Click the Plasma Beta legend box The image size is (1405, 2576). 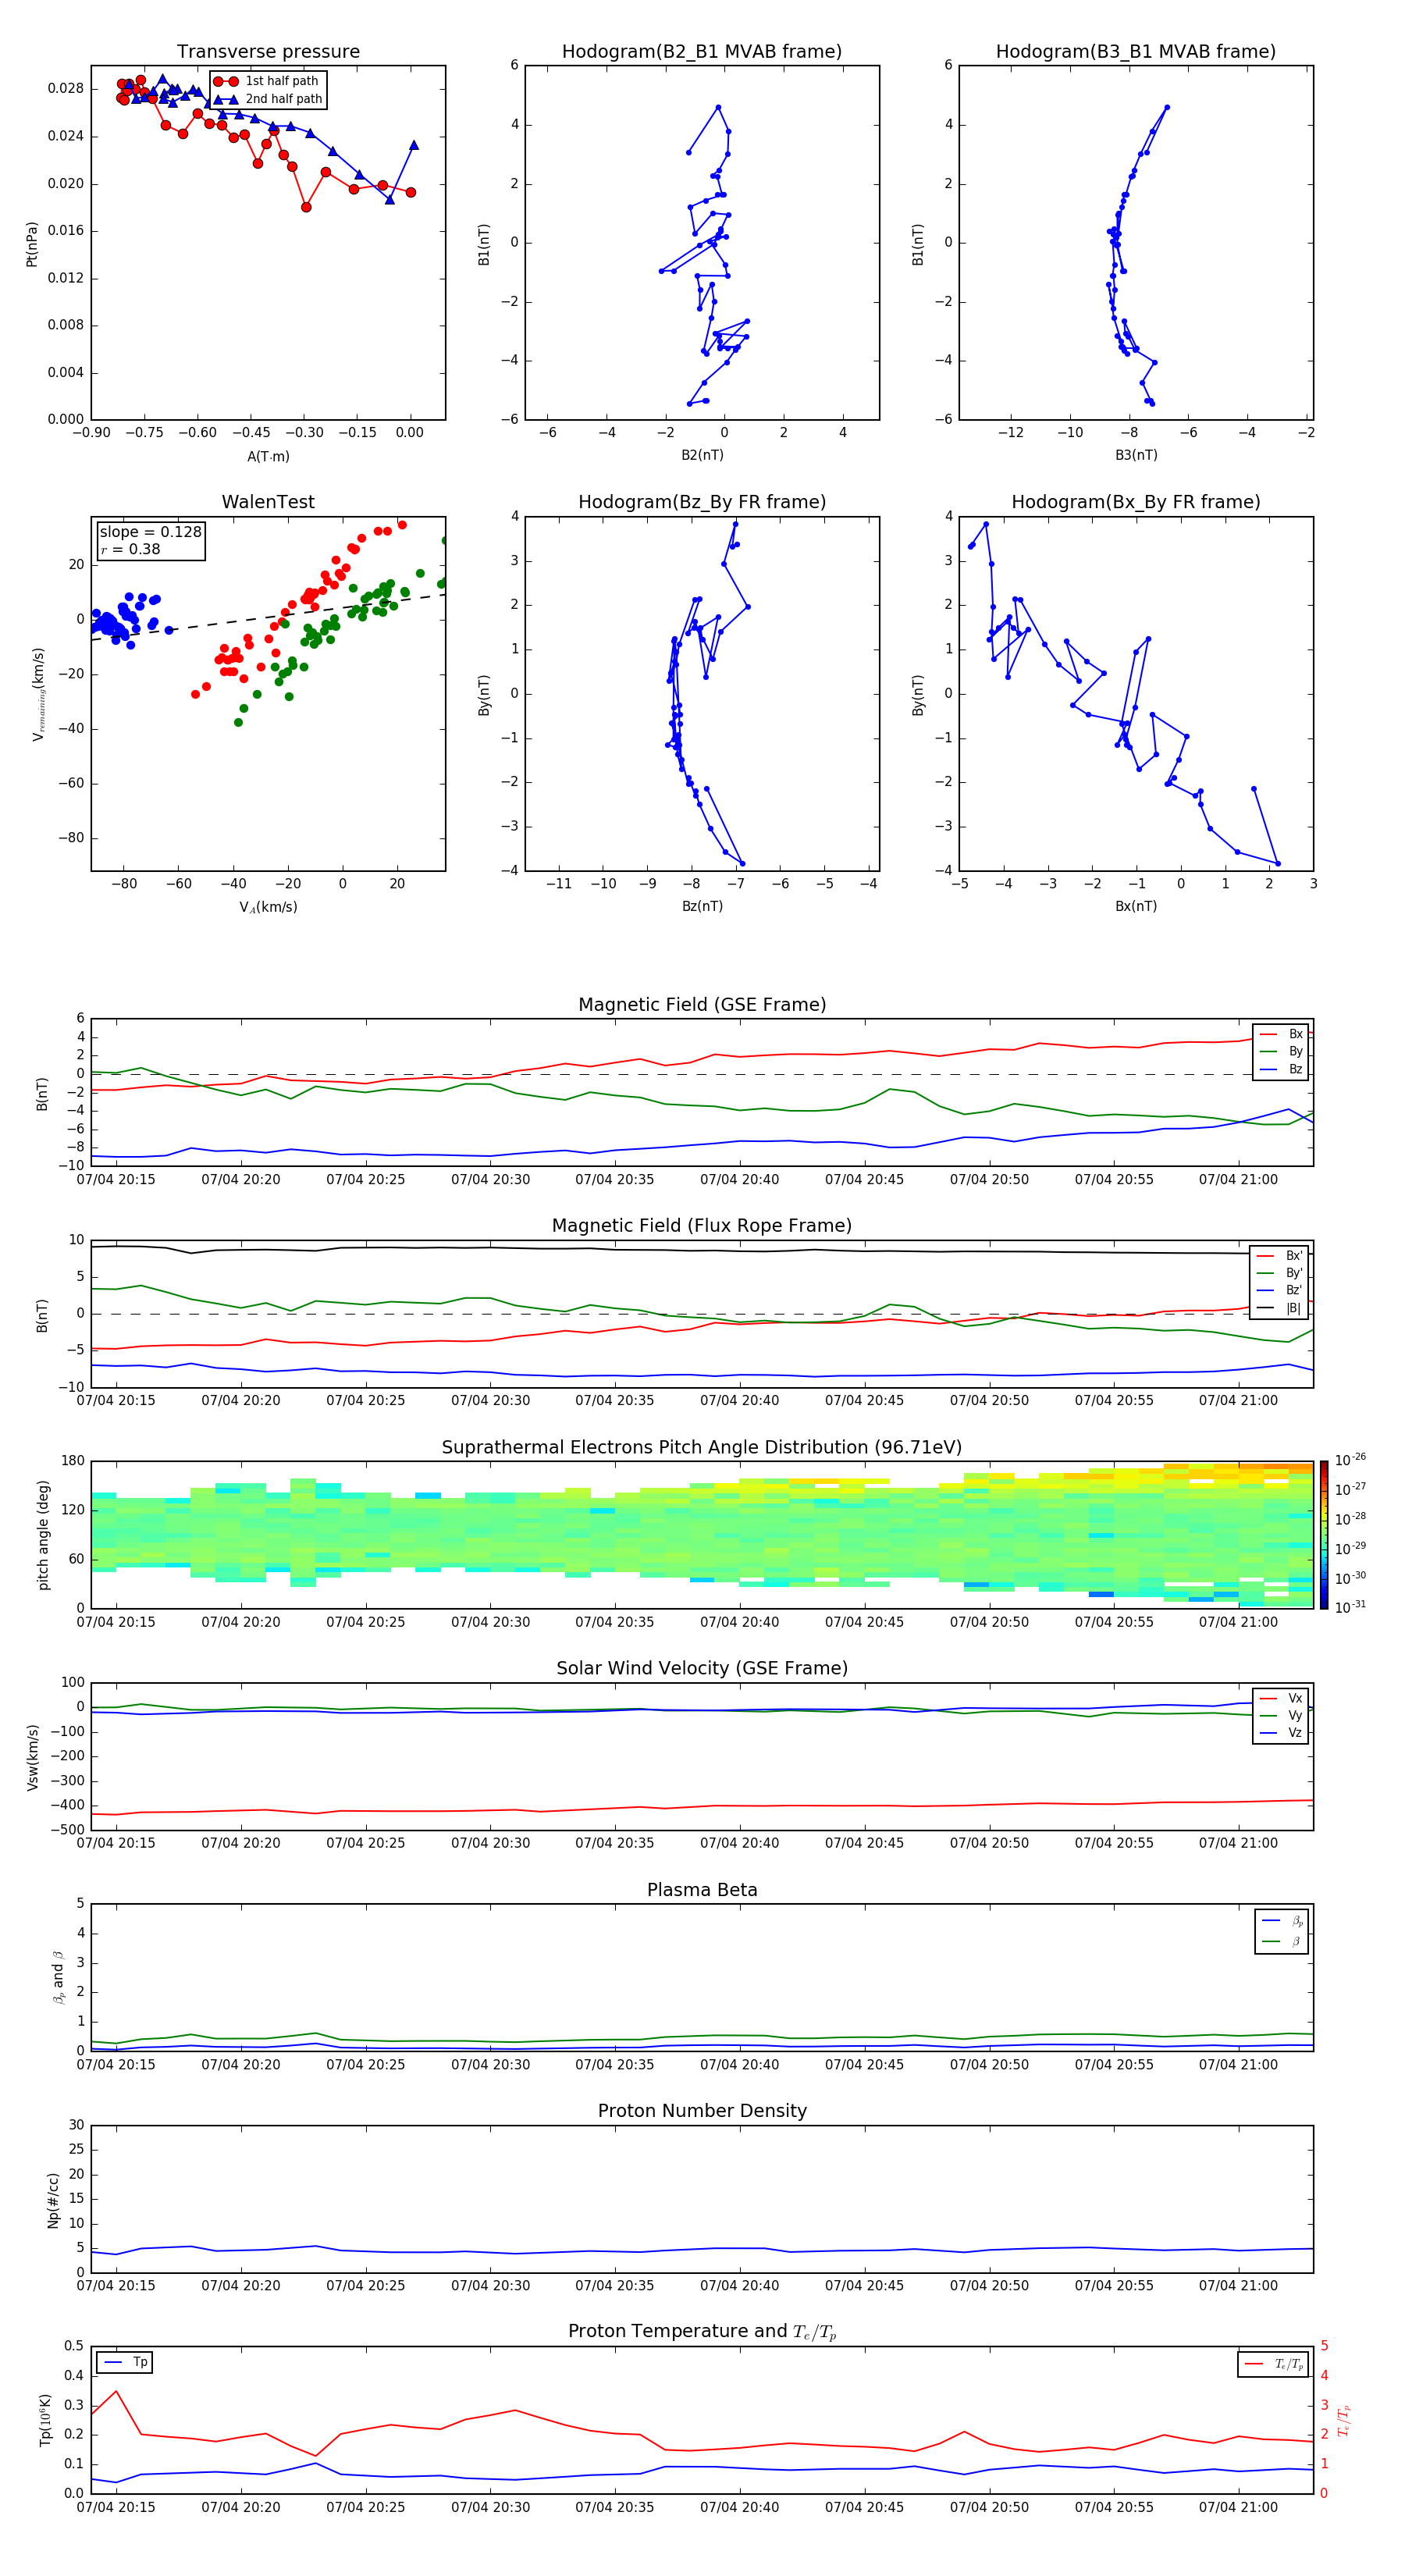(x=1282, y=1931)
